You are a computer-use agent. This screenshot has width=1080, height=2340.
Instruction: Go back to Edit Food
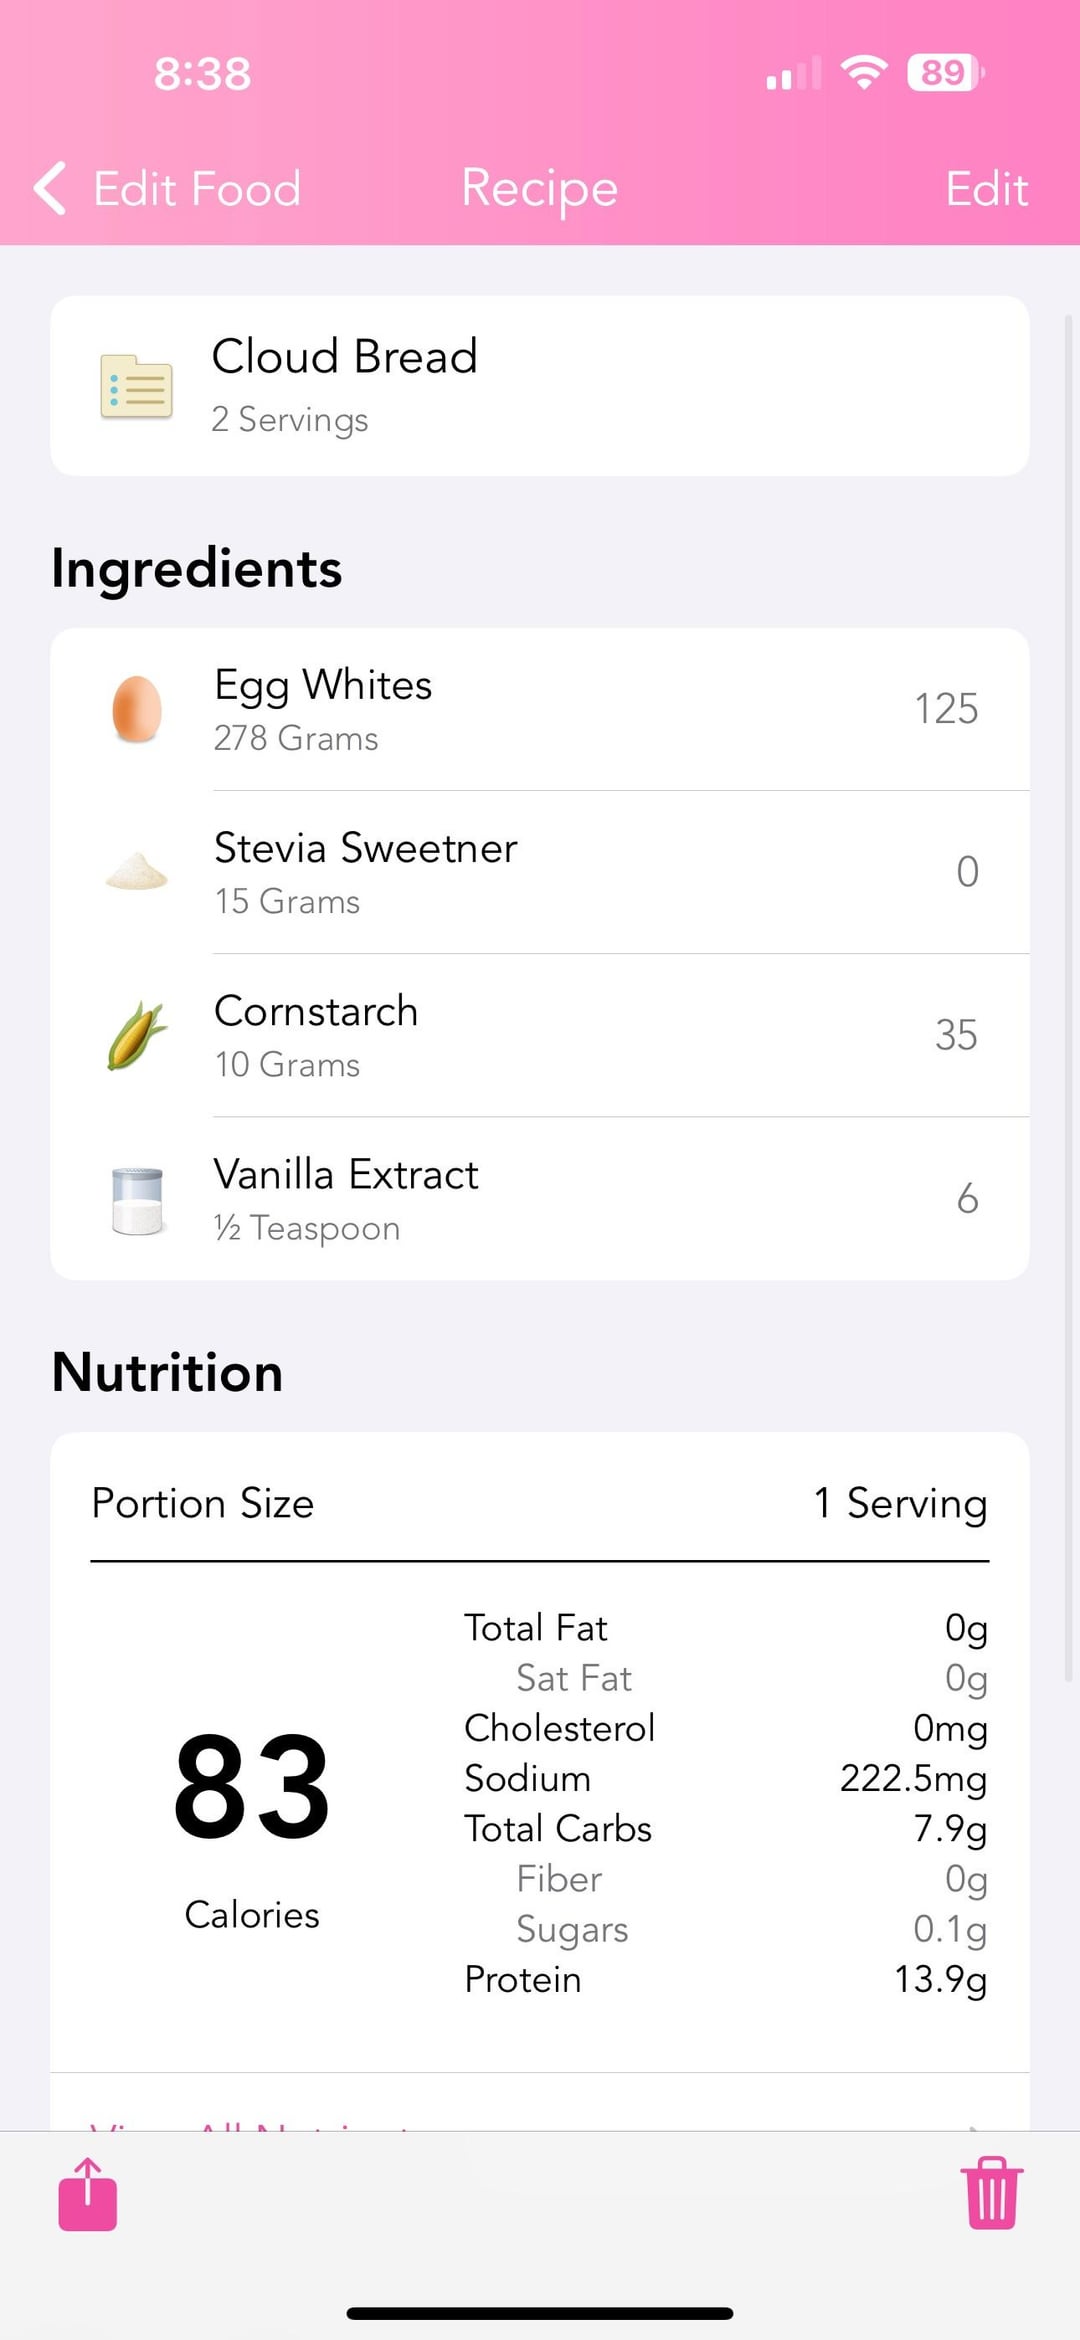coord(197,189)
